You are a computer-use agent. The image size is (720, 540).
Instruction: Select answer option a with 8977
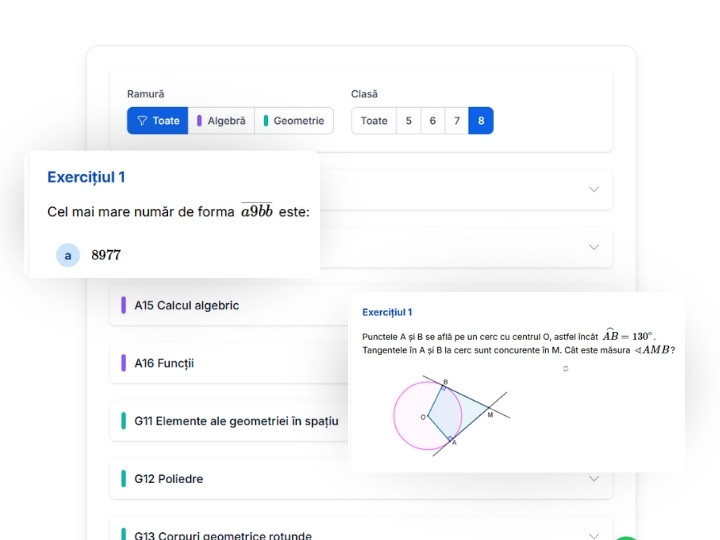click(68, 255)
